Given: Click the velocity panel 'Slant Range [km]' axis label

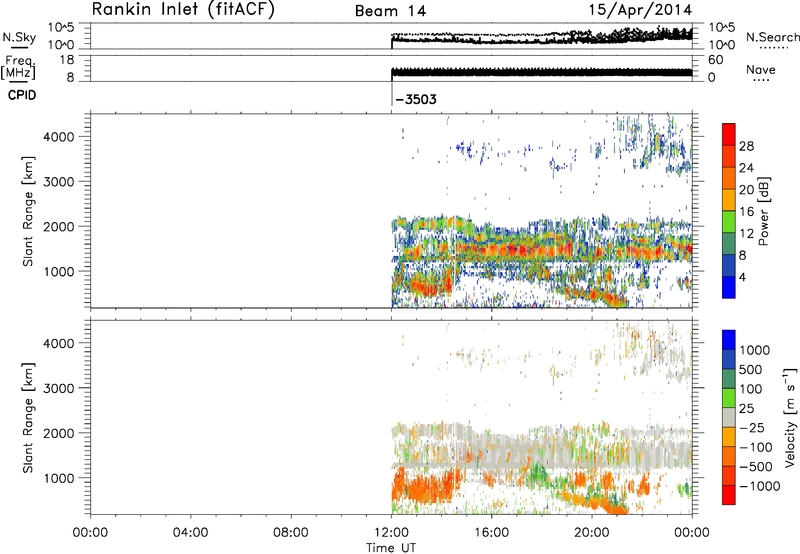Looking at the screenshot, I should tap(28, 418).
